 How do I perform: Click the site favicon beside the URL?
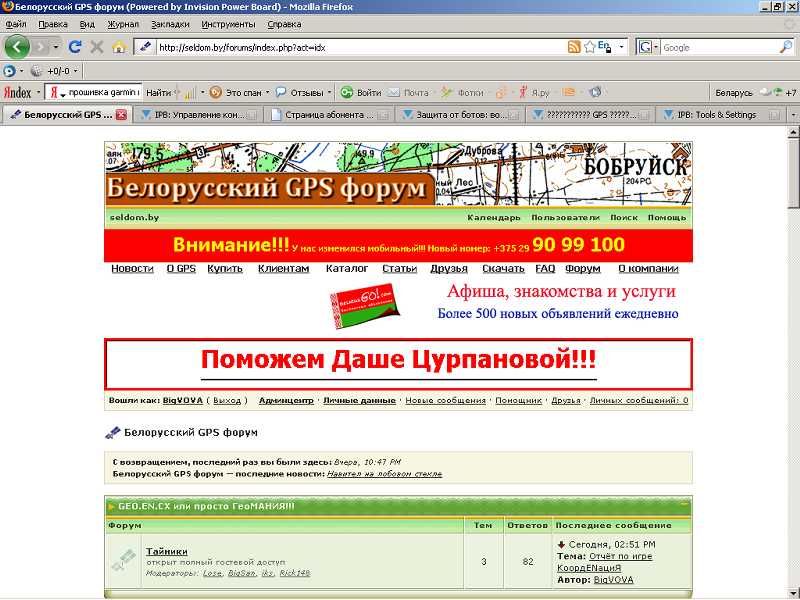[145, 47]
